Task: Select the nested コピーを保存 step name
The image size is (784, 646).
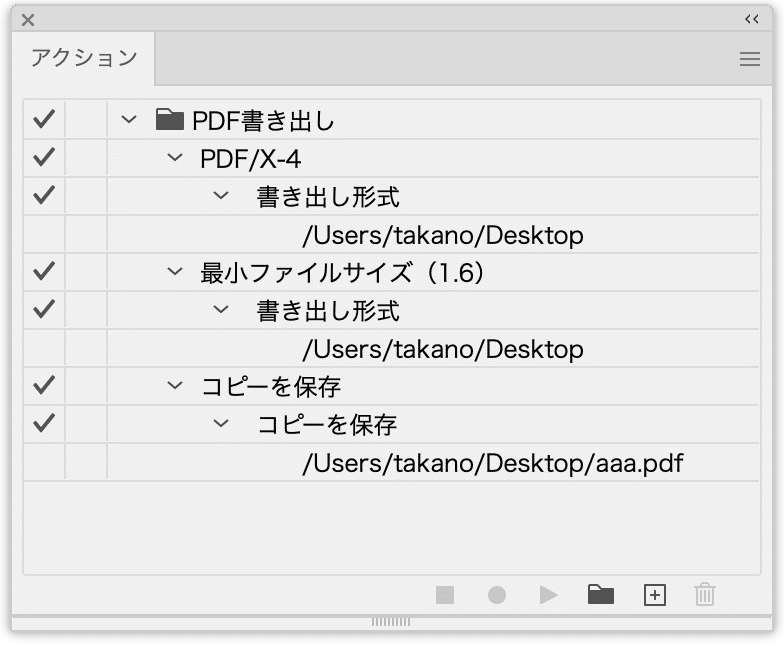Action: pos(327,425)
